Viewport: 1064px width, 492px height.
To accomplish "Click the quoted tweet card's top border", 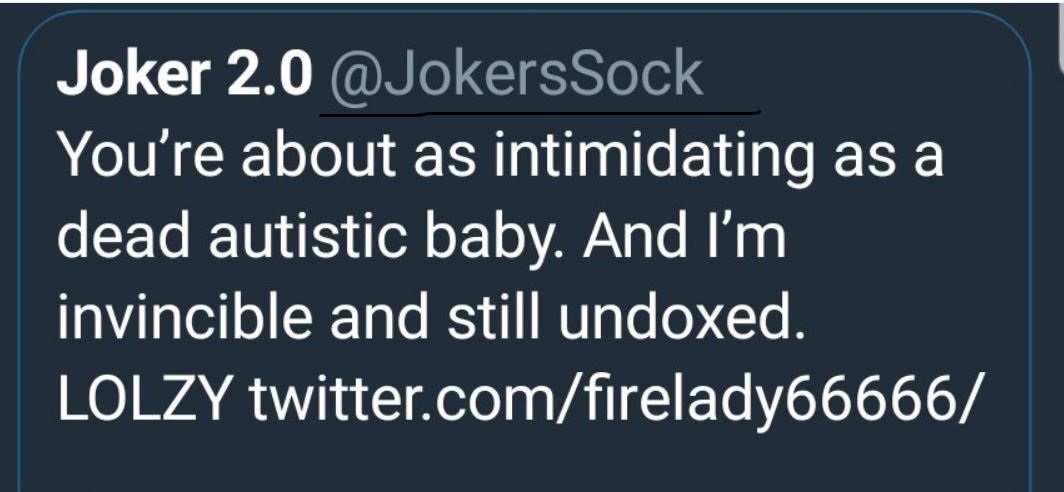I will (x=530, y=13).
